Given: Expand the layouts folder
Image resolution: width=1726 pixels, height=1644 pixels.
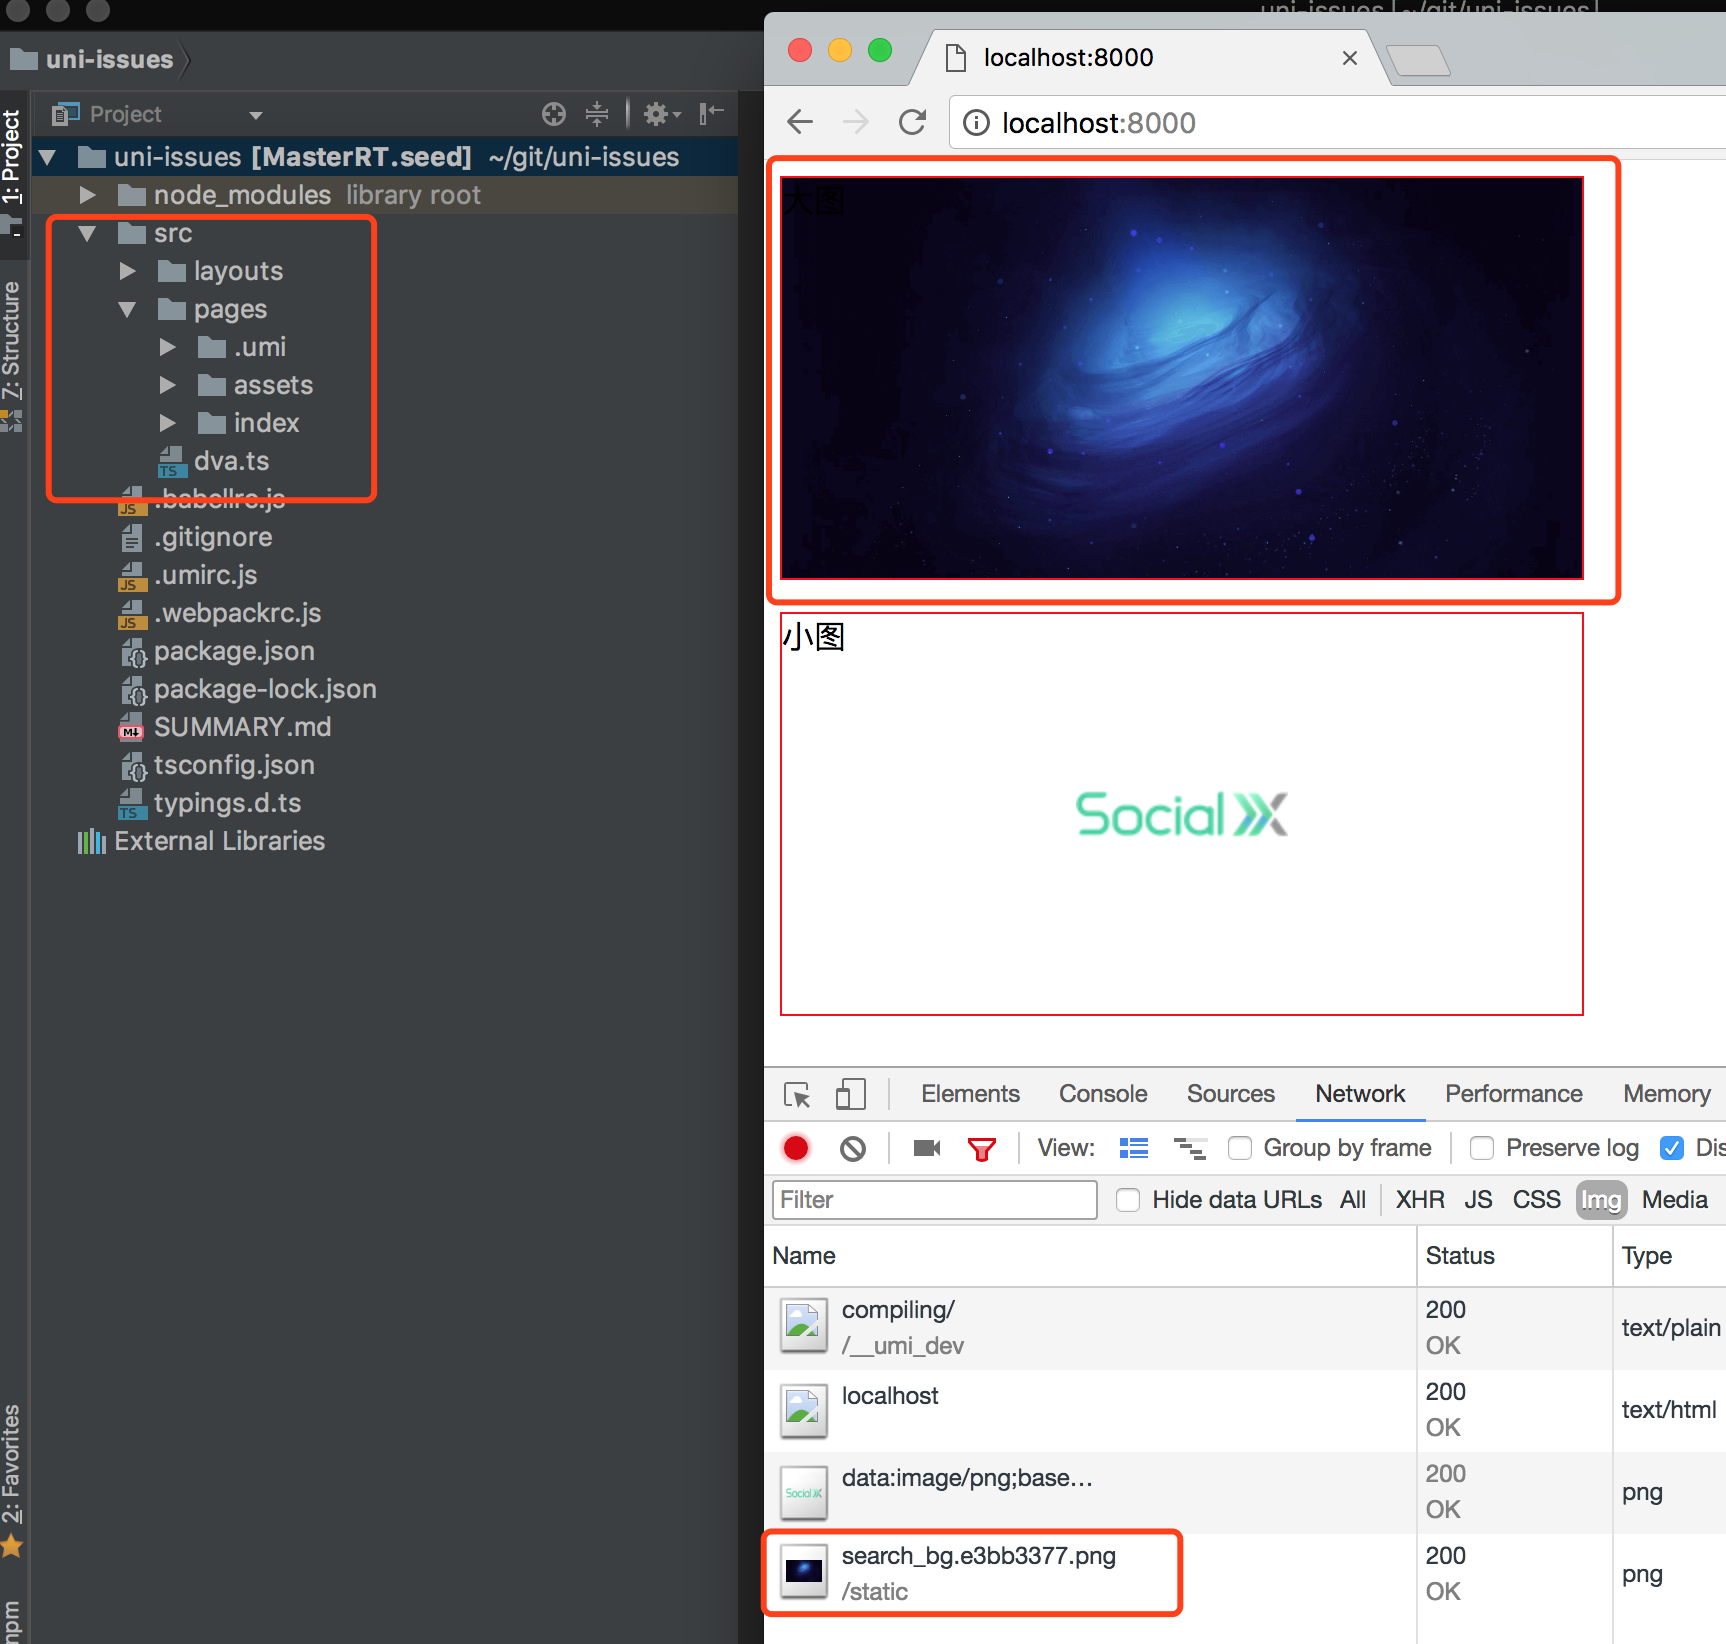Looking at the screenshot, I should pyautogui.click(x=126, y=270).
